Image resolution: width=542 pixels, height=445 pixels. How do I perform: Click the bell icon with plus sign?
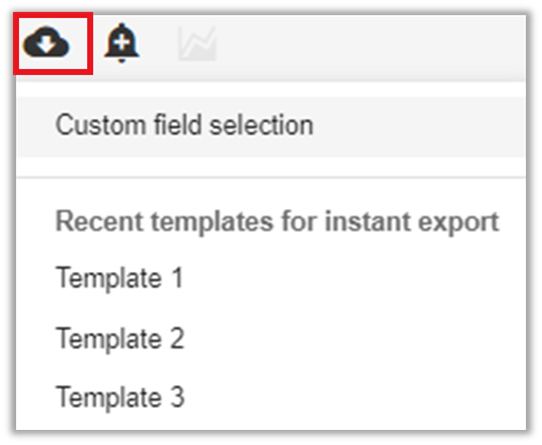[122, 43]
